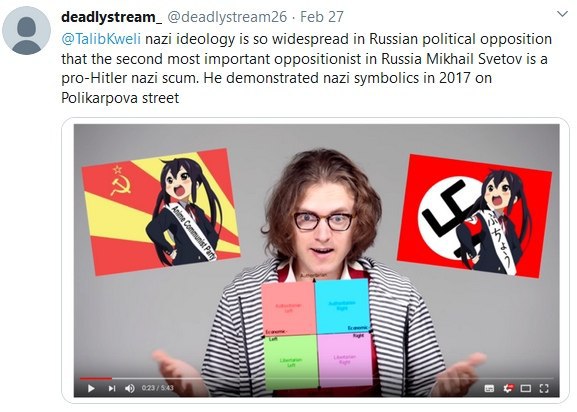
Task: Click the Anime Communist Party flag image
Action: (161, 212)
